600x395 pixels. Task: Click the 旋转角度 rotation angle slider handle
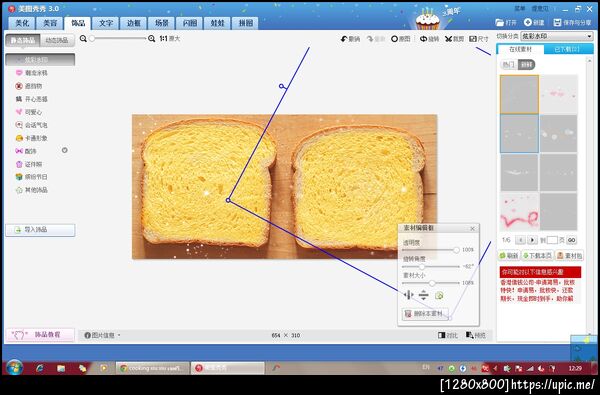click(422, 266)
